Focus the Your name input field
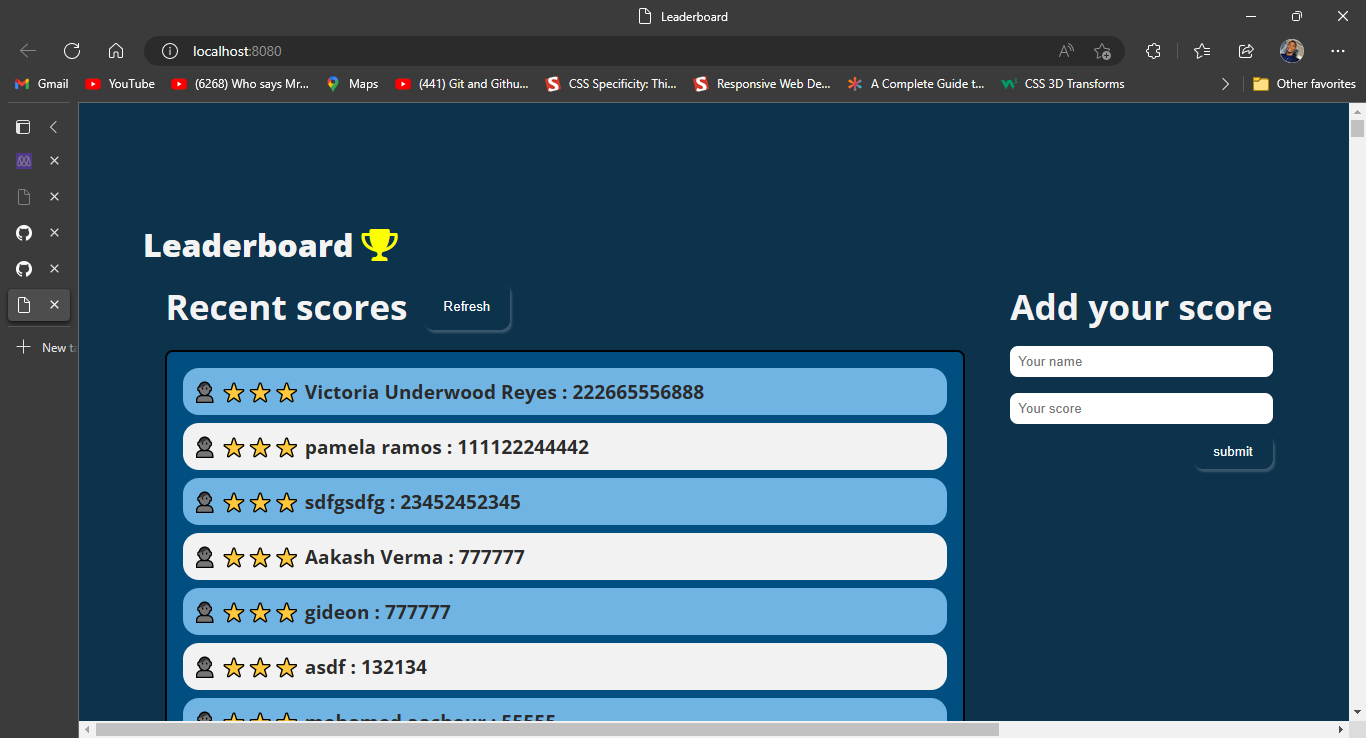Screen dimensions: 1366x738 (1141, 362)
